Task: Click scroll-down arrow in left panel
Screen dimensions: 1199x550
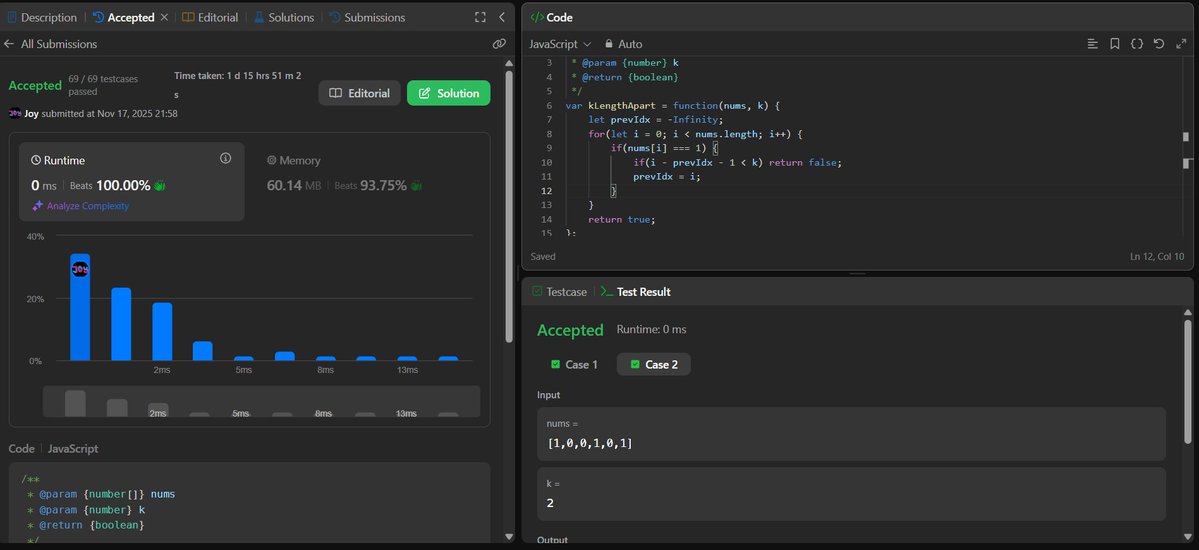Action: pyautogui.click(x=509, y=536)
